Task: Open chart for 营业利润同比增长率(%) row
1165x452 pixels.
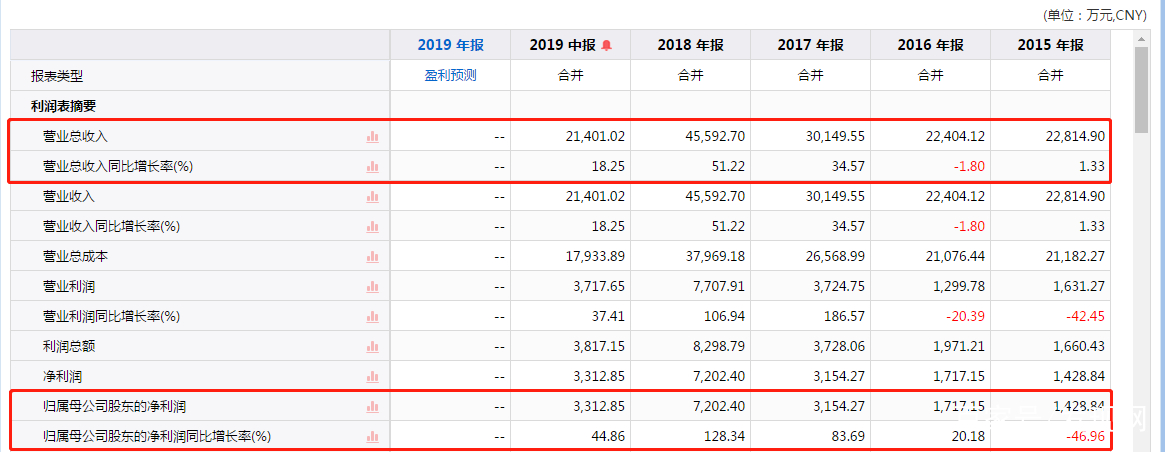Action: pos(372,317)
